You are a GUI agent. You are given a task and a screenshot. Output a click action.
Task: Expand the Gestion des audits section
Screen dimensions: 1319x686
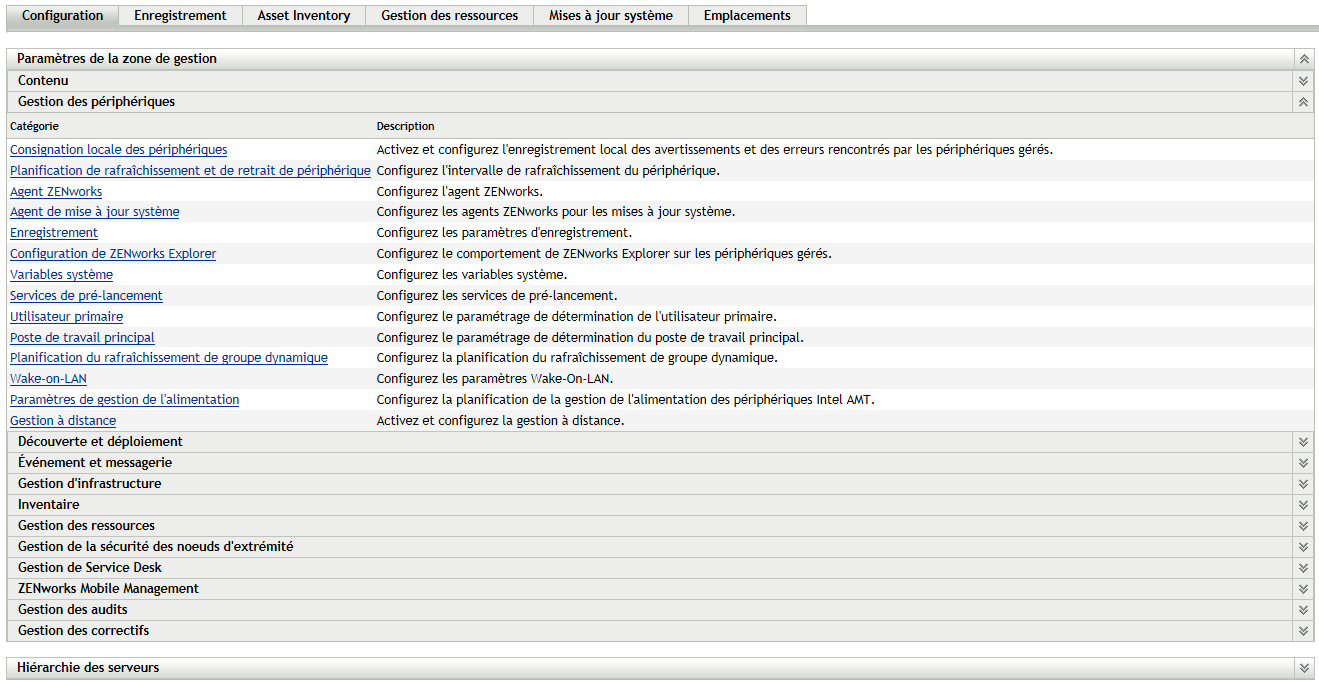click(1304, 610)
